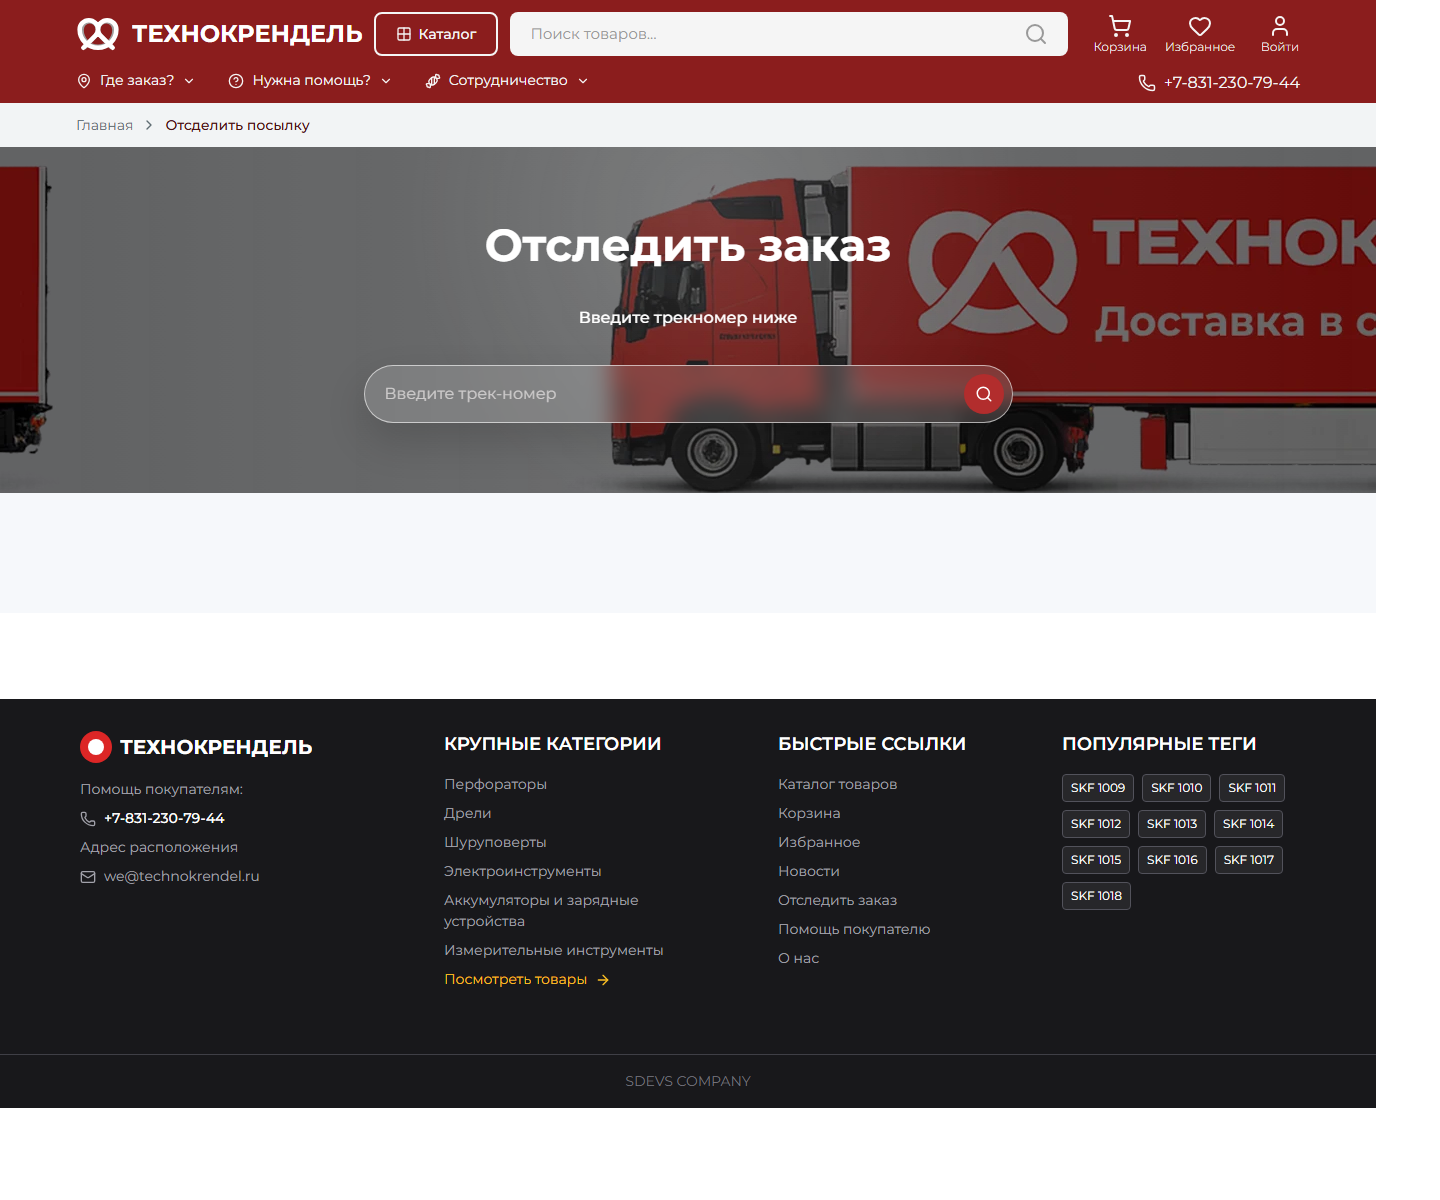Click the help question mark icon
1440x1200 pixels.
tap(236, 81)
